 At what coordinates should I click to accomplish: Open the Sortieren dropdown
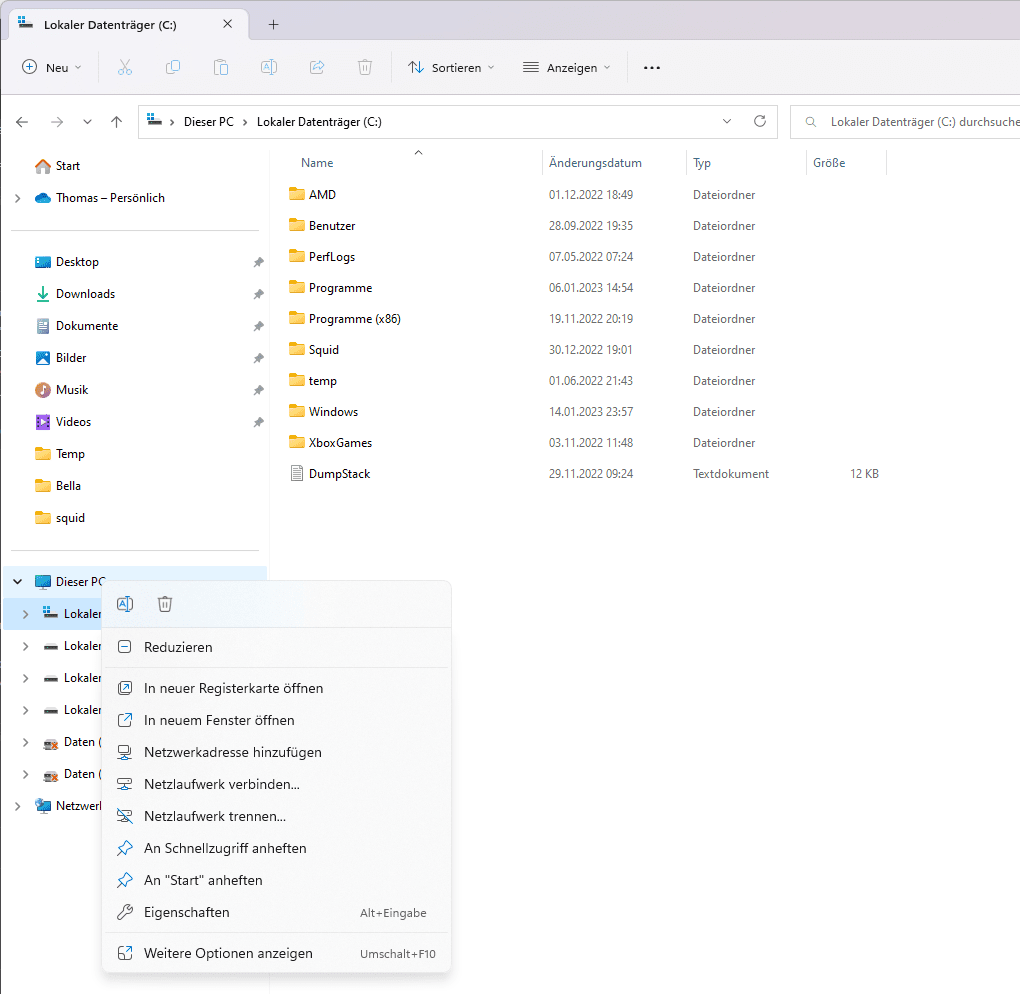click(x=451, y=68)
